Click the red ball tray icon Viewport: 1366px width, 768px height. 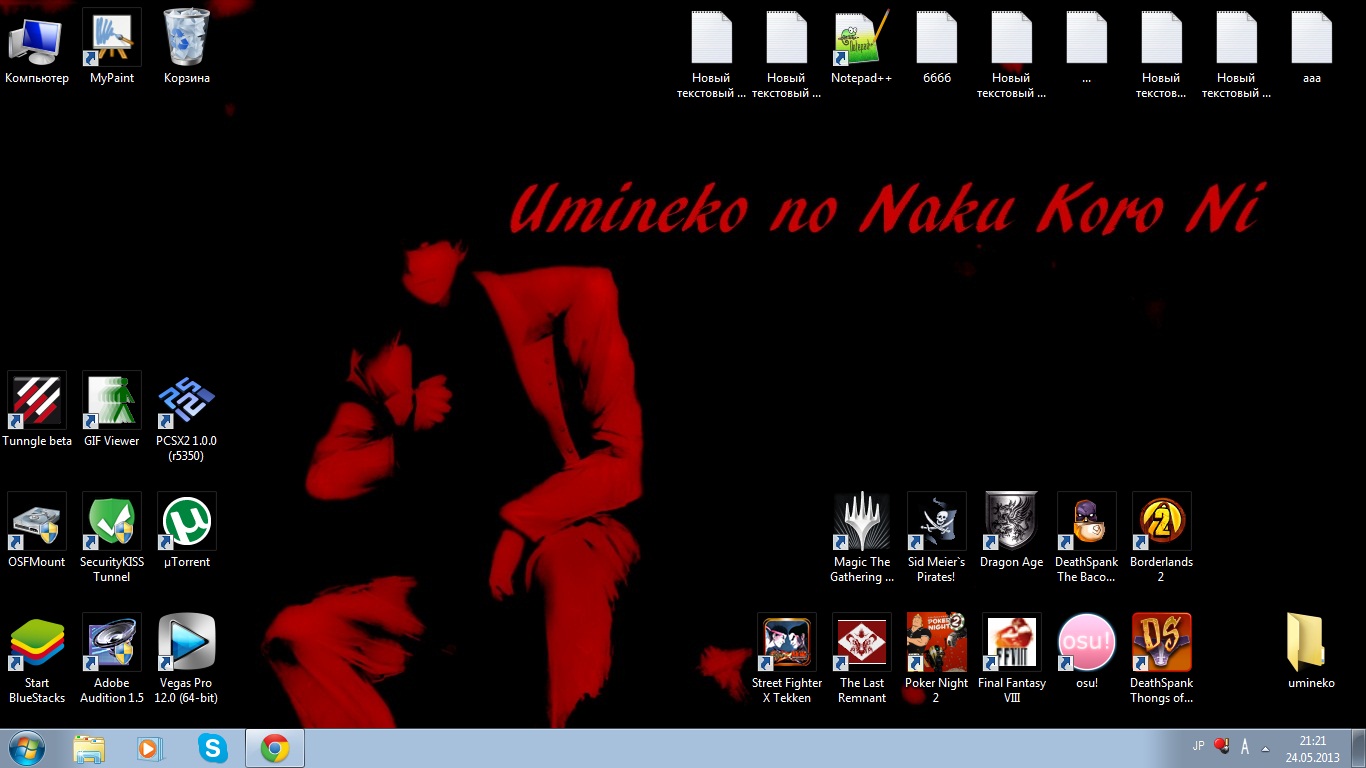[x=1221, y=746]
